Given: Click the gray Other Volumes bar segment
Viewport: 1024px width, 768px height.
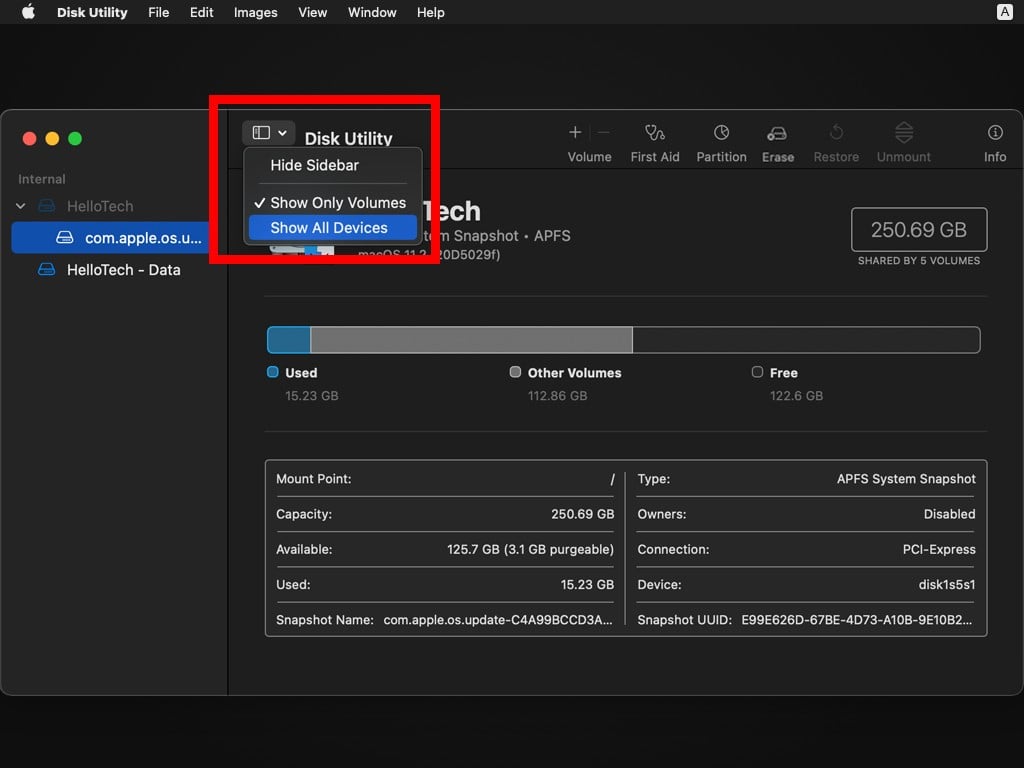Looking at the screenshot, I should pyautogui.click(x=471, y=340).
